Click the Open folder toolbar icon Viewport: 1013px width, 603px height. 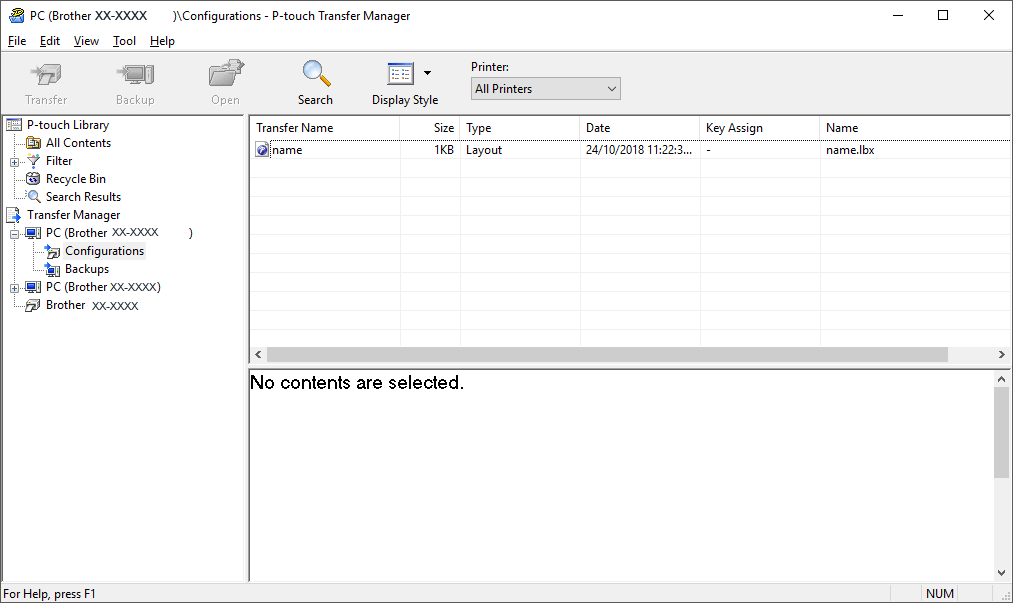click(x=225, y=74)
